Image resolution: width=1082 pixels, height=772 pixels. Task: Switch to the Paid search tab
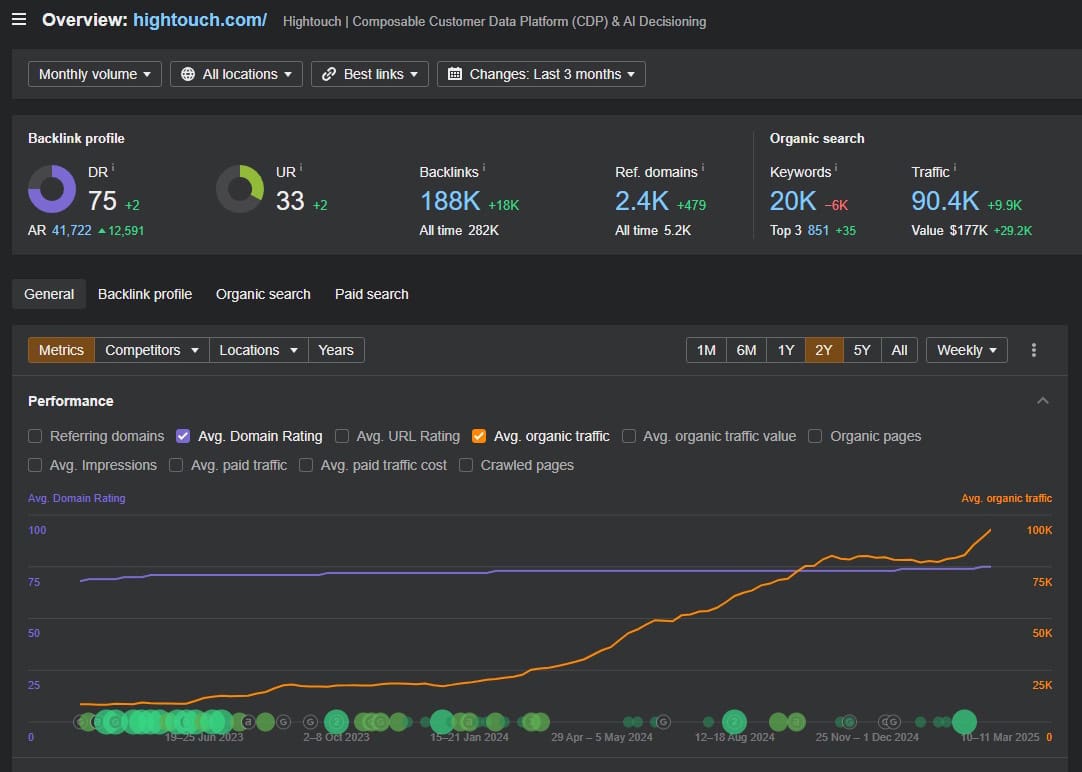(371, 294)
